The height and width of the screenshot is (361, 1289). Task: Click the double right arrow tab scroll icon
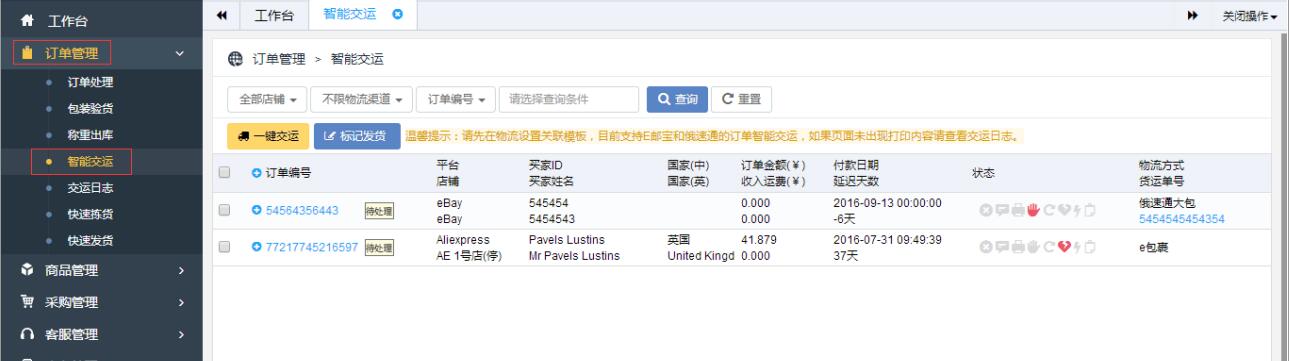[x=1192, y=15]
